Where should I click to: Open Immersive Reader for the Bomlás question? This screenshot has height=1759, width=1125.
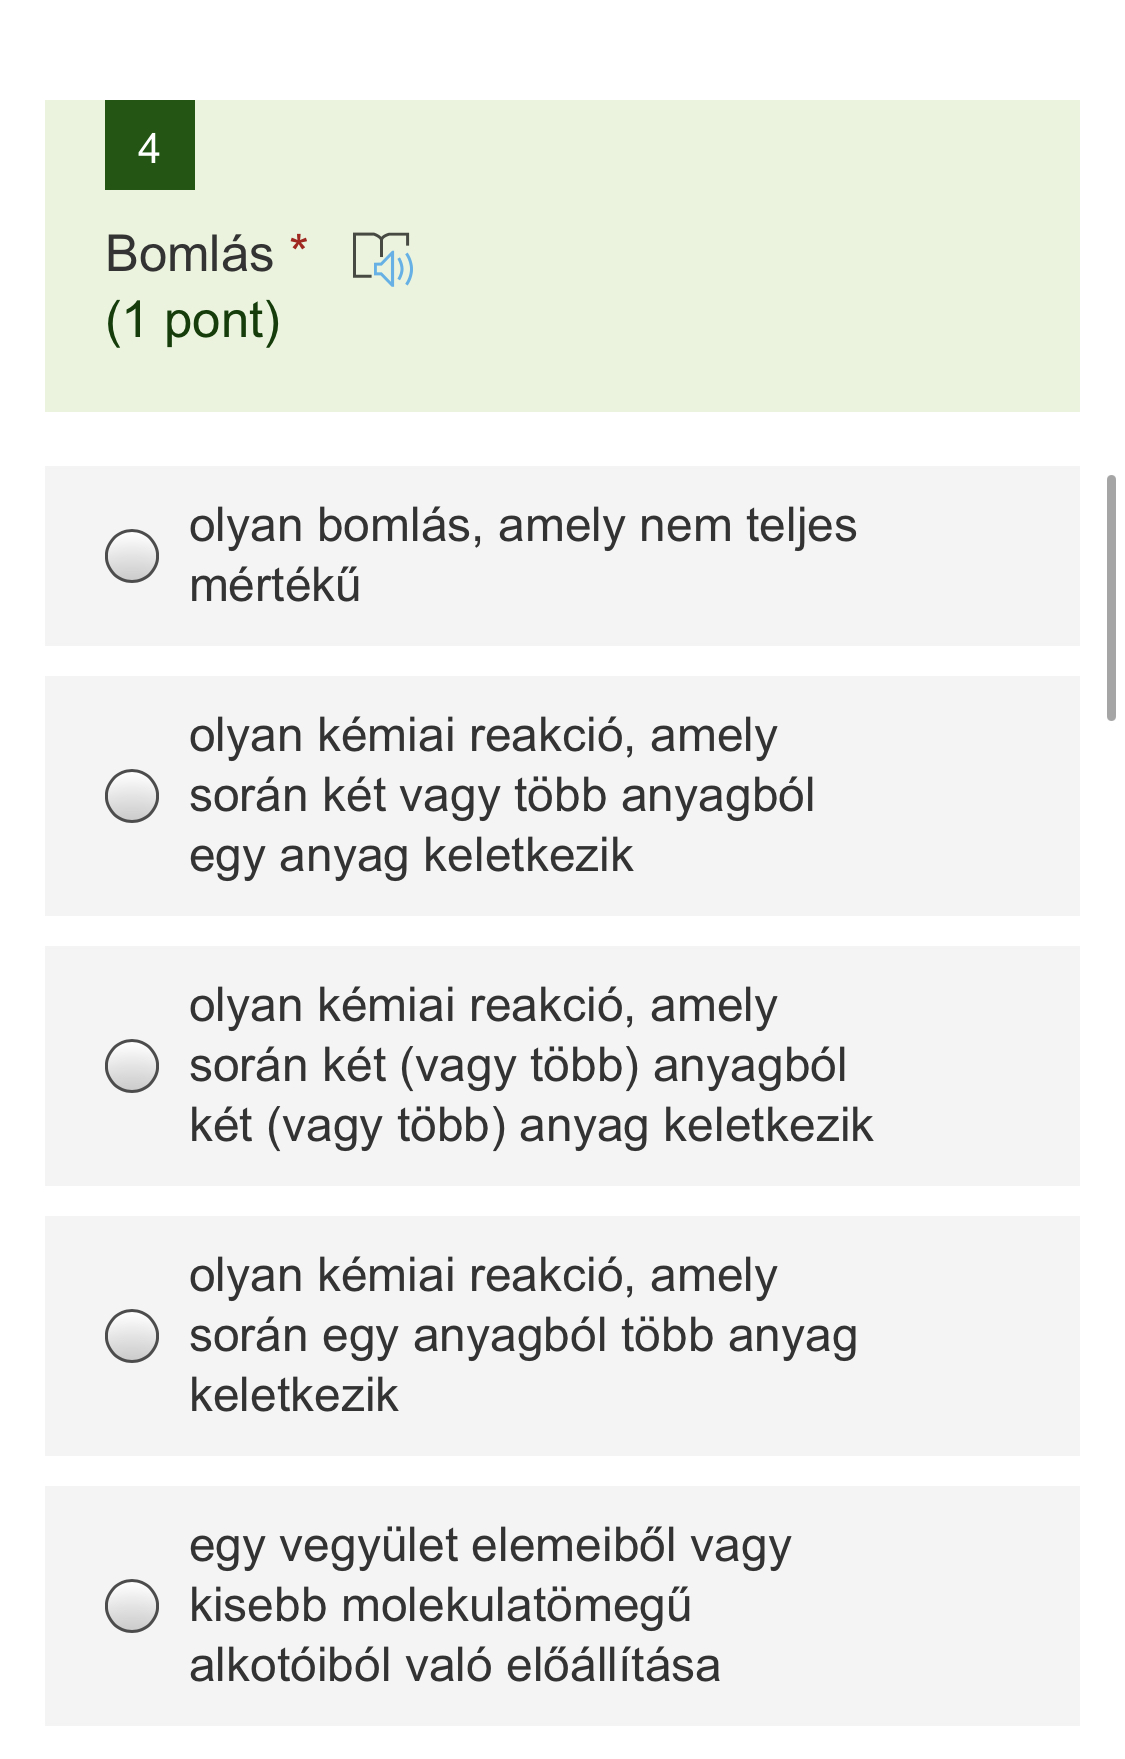pyautogui.click(x=382, y=259)
